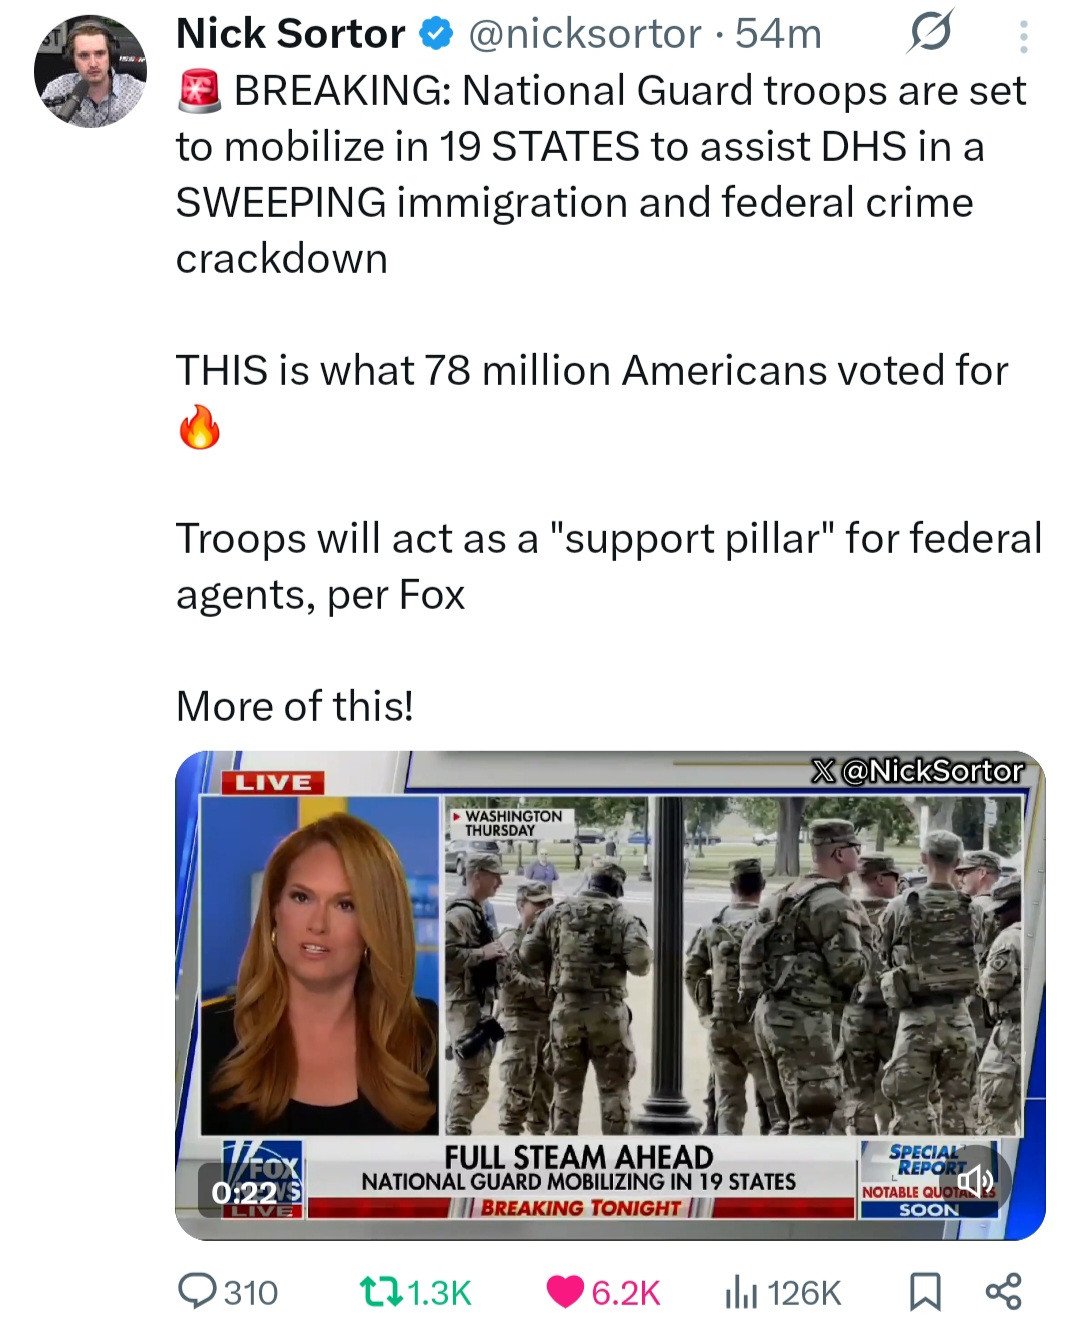
Task: Click the 126K views count
Action: 805,1292
